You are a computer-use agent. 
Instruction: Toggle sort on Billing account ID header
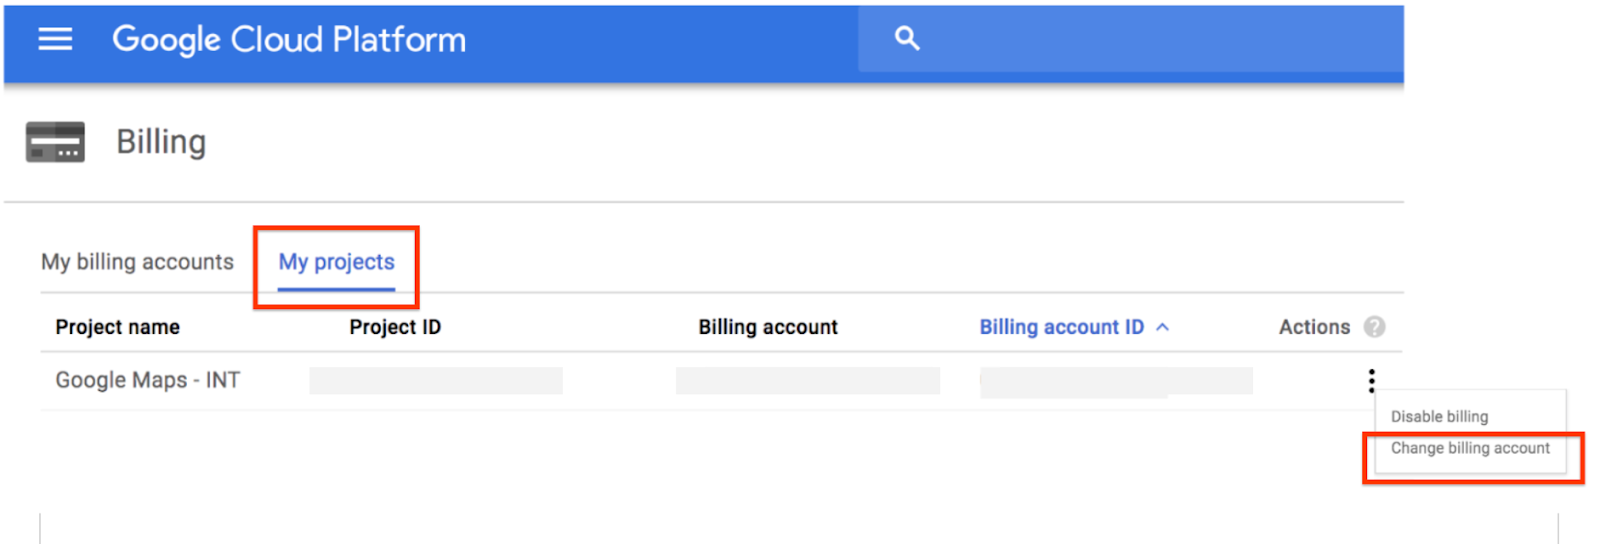pos(1061,327)
